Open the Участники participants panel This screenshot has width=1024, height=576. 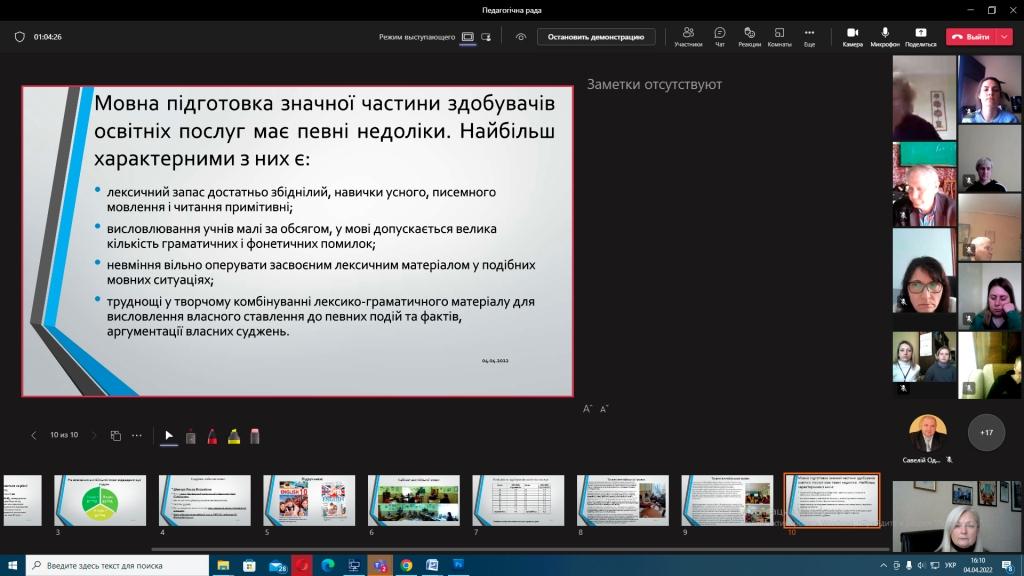click(688, 36)
